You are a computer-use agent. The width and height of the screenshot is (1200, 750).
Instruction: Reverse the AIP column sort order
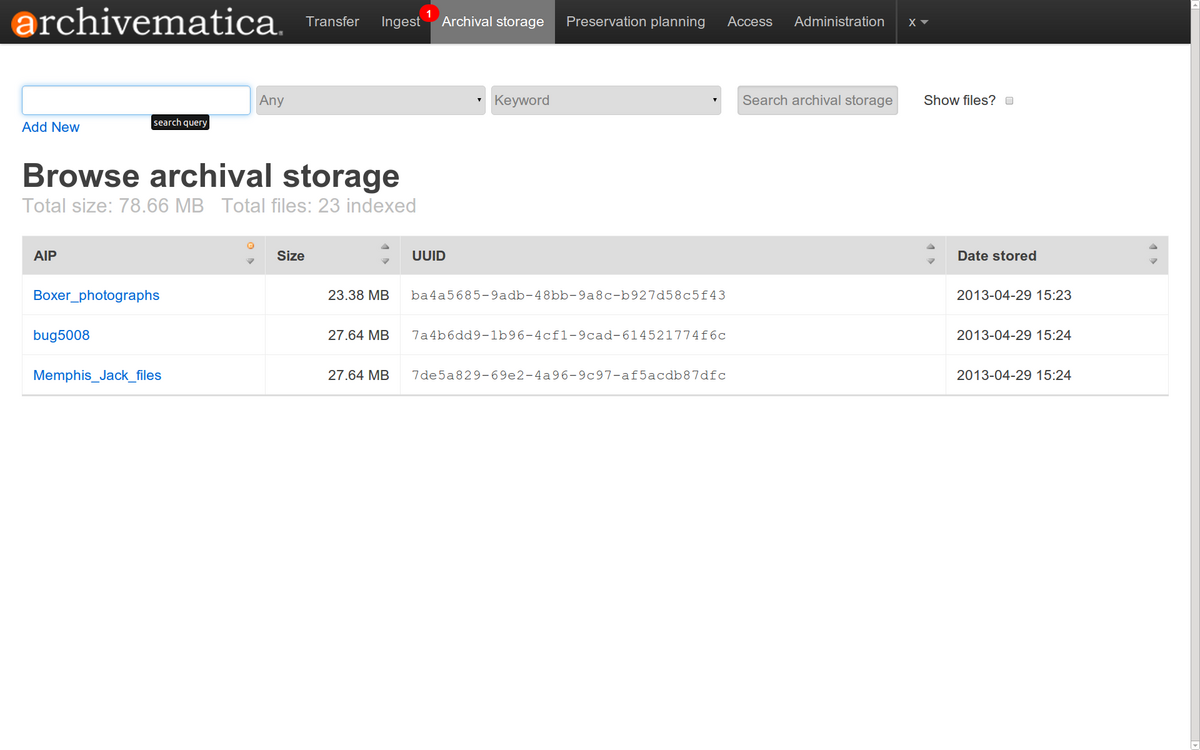point(250,260)
